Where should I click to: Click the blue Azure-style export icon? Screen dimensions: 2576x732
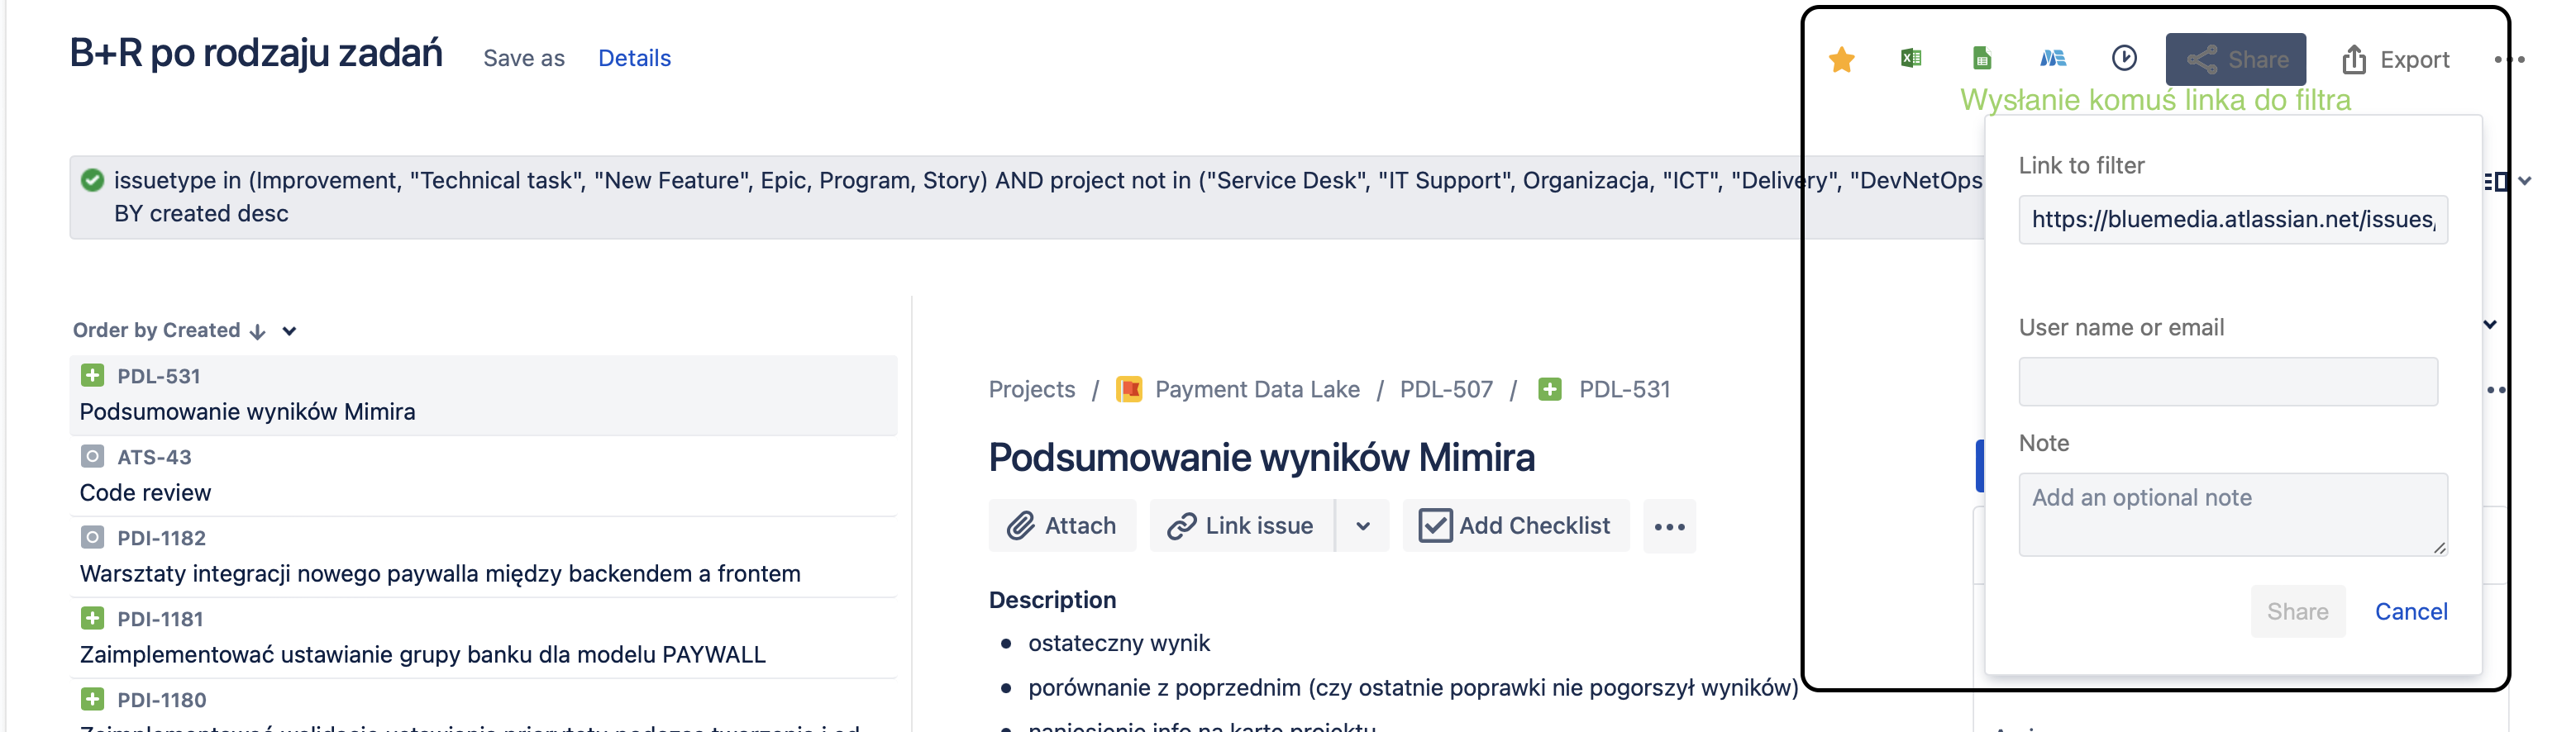coord(2053,59)
